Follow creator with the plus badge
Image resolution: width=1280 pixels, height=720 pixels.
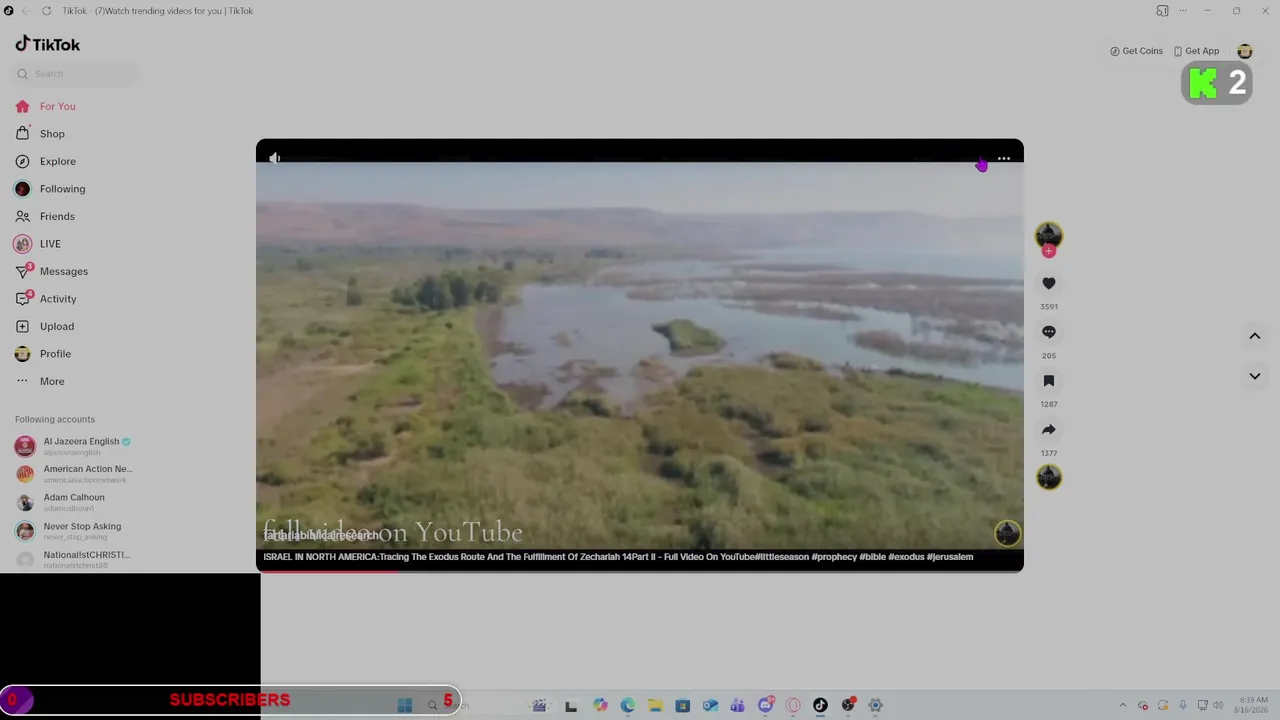1049,251
